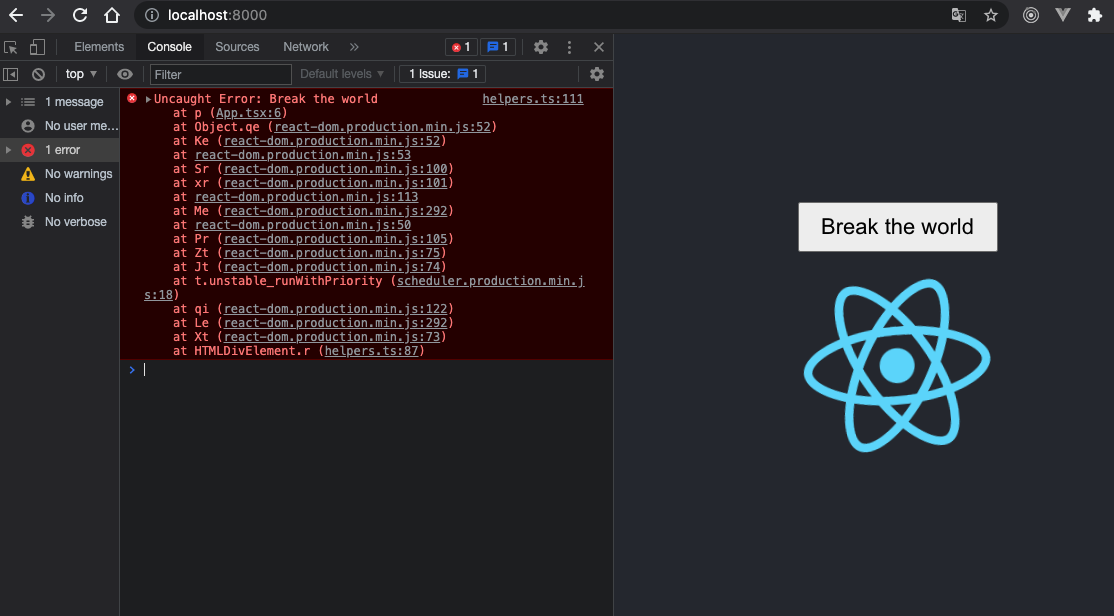Open the V-shaped extension icon
This screenshot has width=1114, height=616.
pyautogui.click(x=1063, y=15)
